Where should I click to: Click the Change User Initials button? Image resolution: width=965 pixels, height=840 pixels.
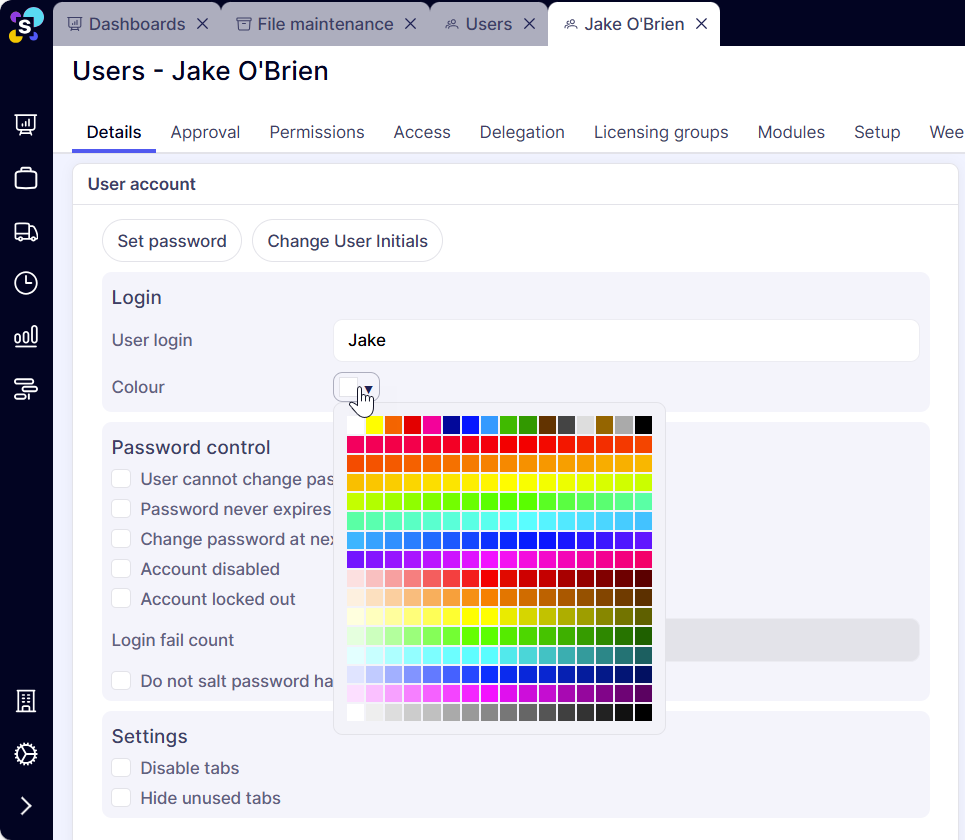(347, 241)
